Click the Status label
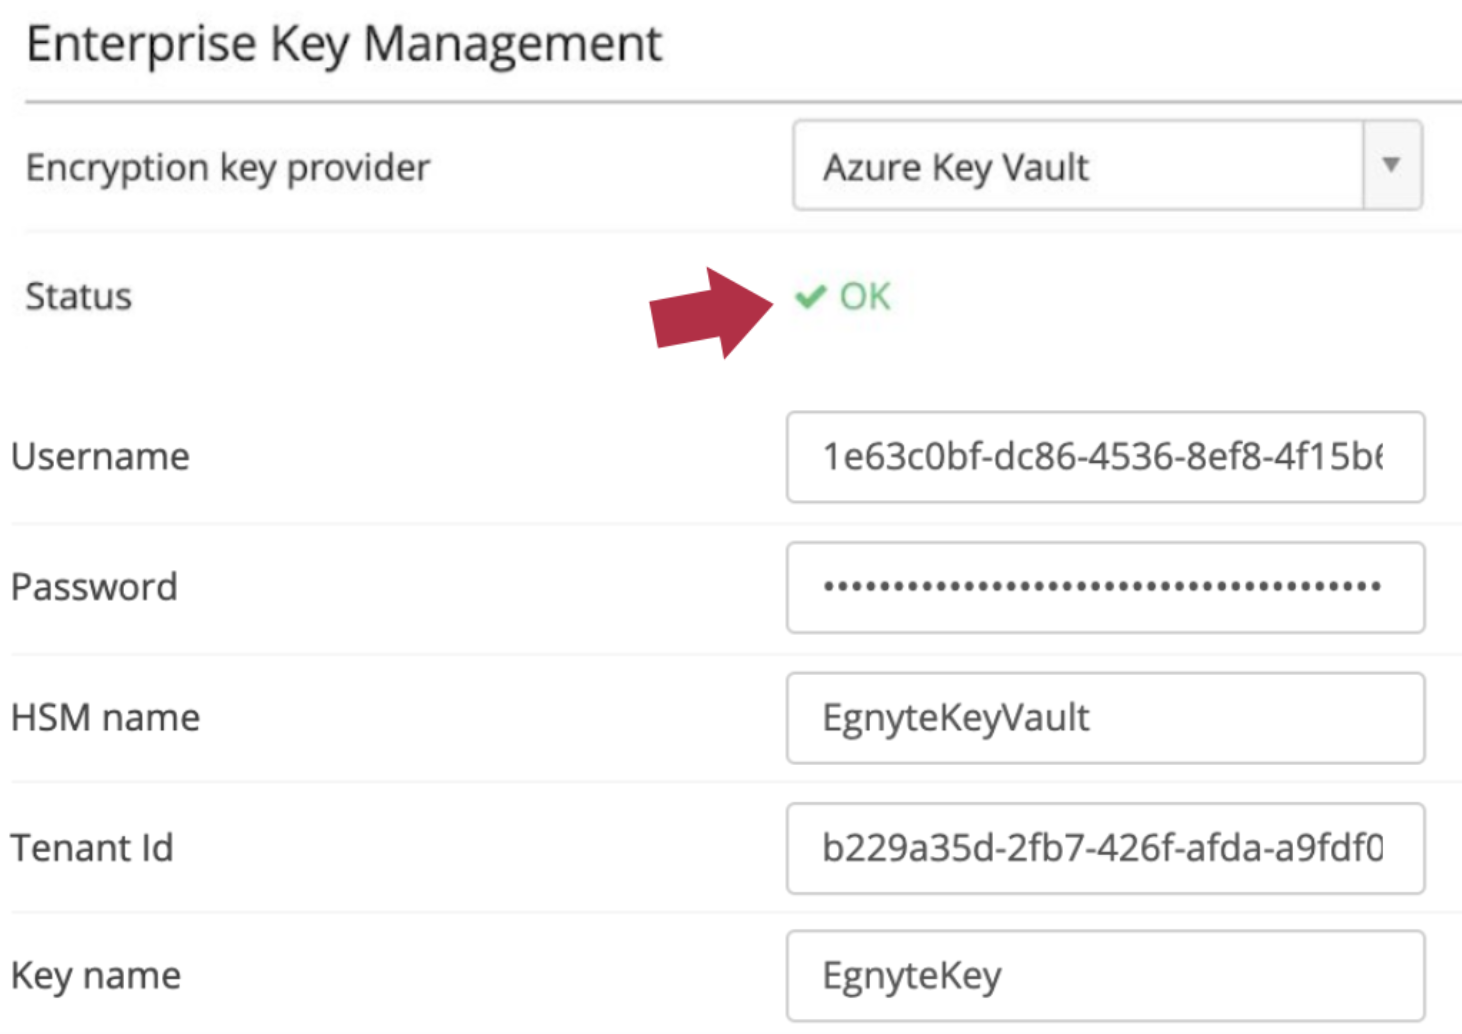The image size is (1462, 1034). pos(78,297)
